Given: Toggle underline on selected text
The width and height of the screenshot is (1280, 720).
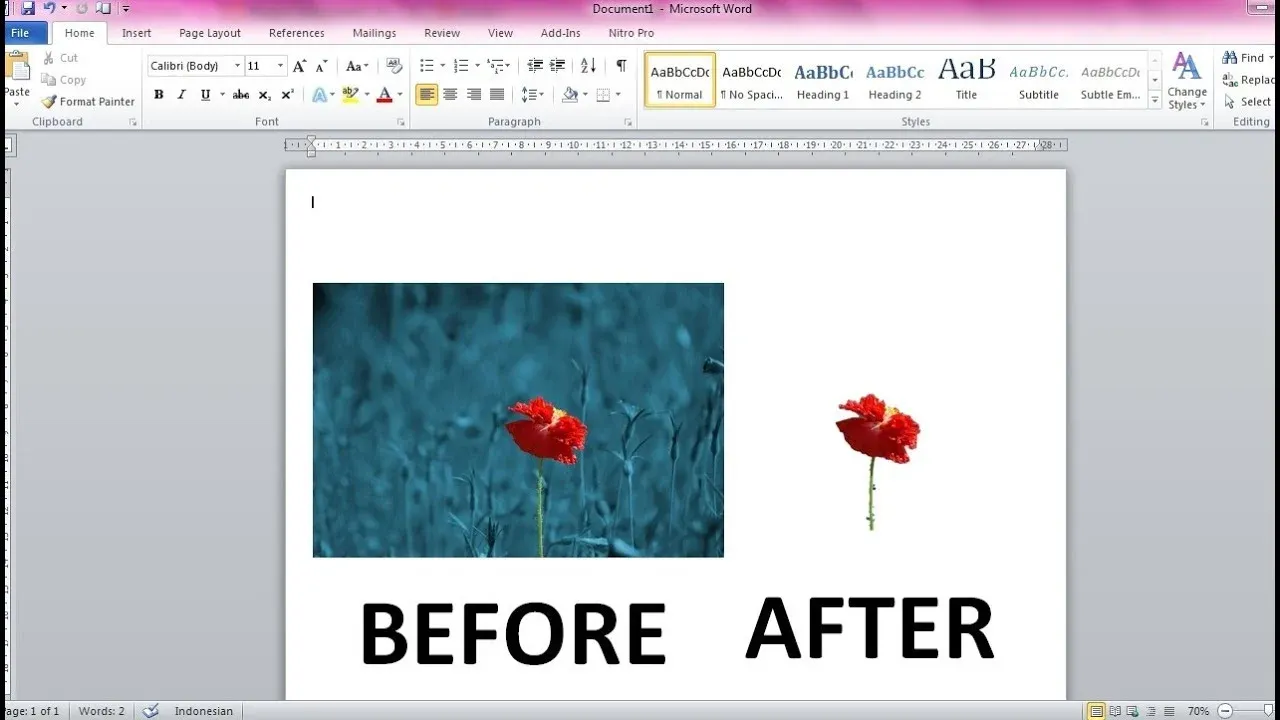Looking at the screenshot, I should coord(204,94).
